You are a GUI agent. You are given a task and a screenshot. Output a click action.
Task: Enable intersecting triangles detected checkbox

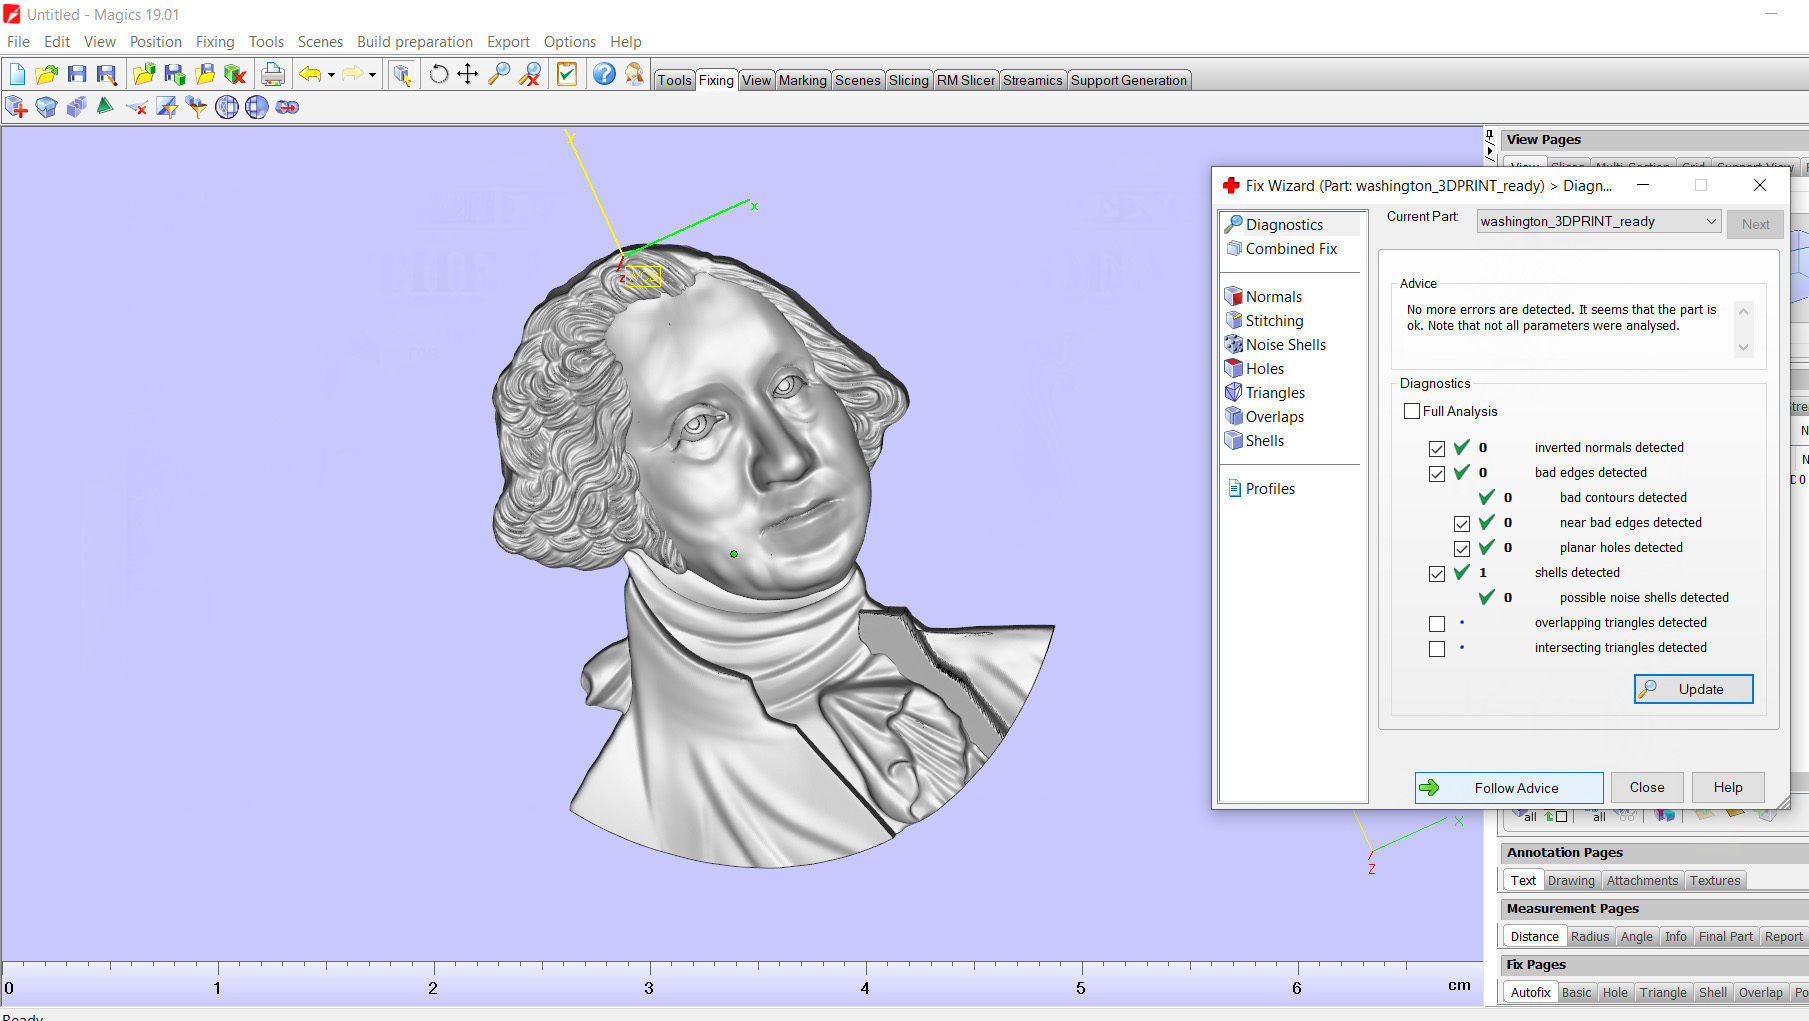(1437, 648)
